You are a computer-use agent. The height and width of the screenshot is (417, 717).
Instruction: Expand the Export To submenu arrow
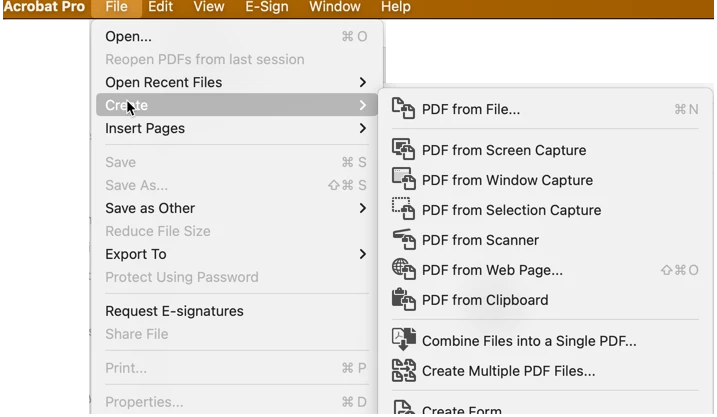click(x=363, y=254)
